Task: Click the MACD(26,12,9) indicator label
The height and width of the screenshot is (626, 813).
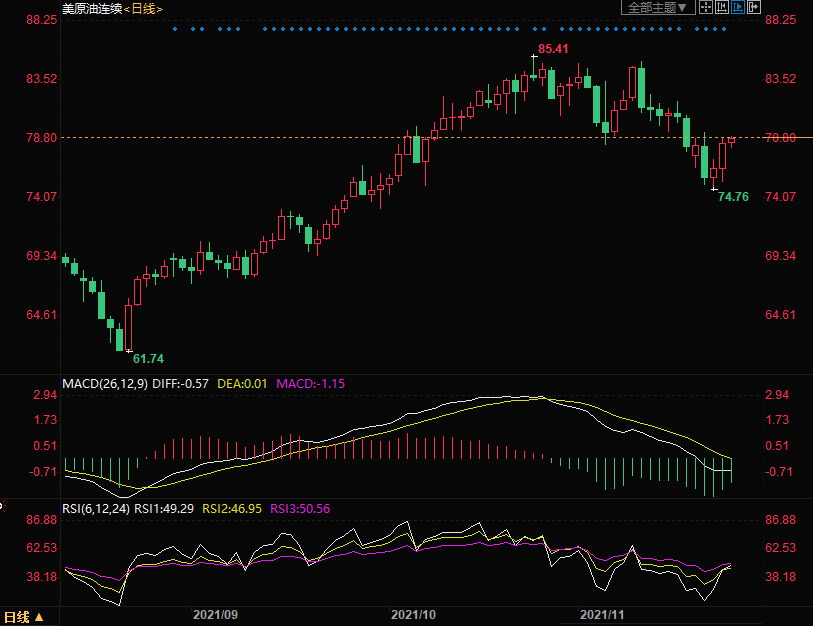Action: click(104, 383)
